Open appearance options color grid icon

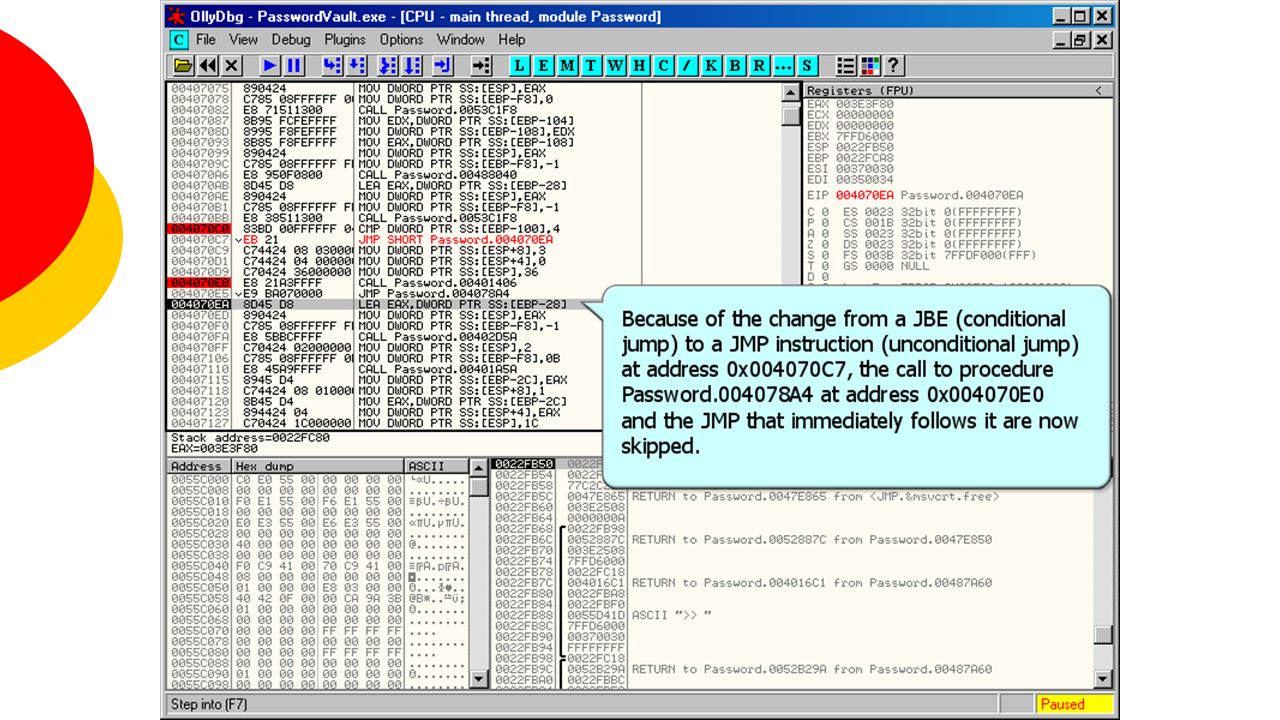click(870, 65)
